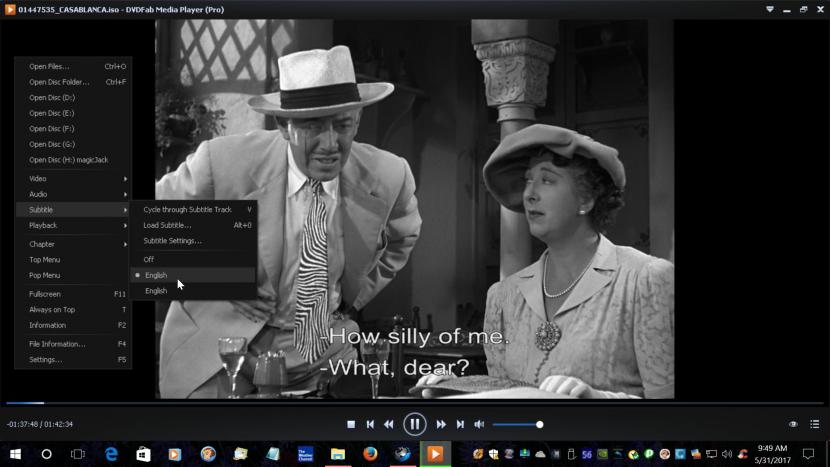This screenshot has height=467, width=830.
Task: Open Cortana search circle
Action: coord(47,454)
